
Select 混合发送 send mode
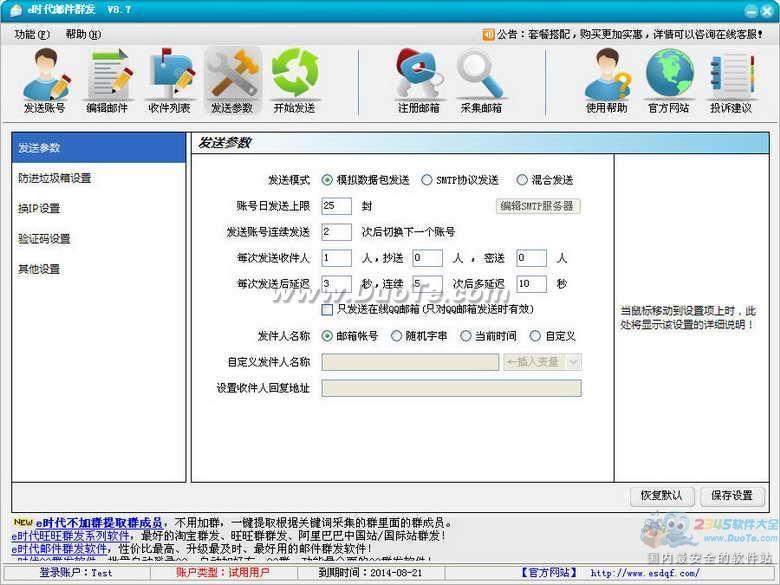pos(521,180)
